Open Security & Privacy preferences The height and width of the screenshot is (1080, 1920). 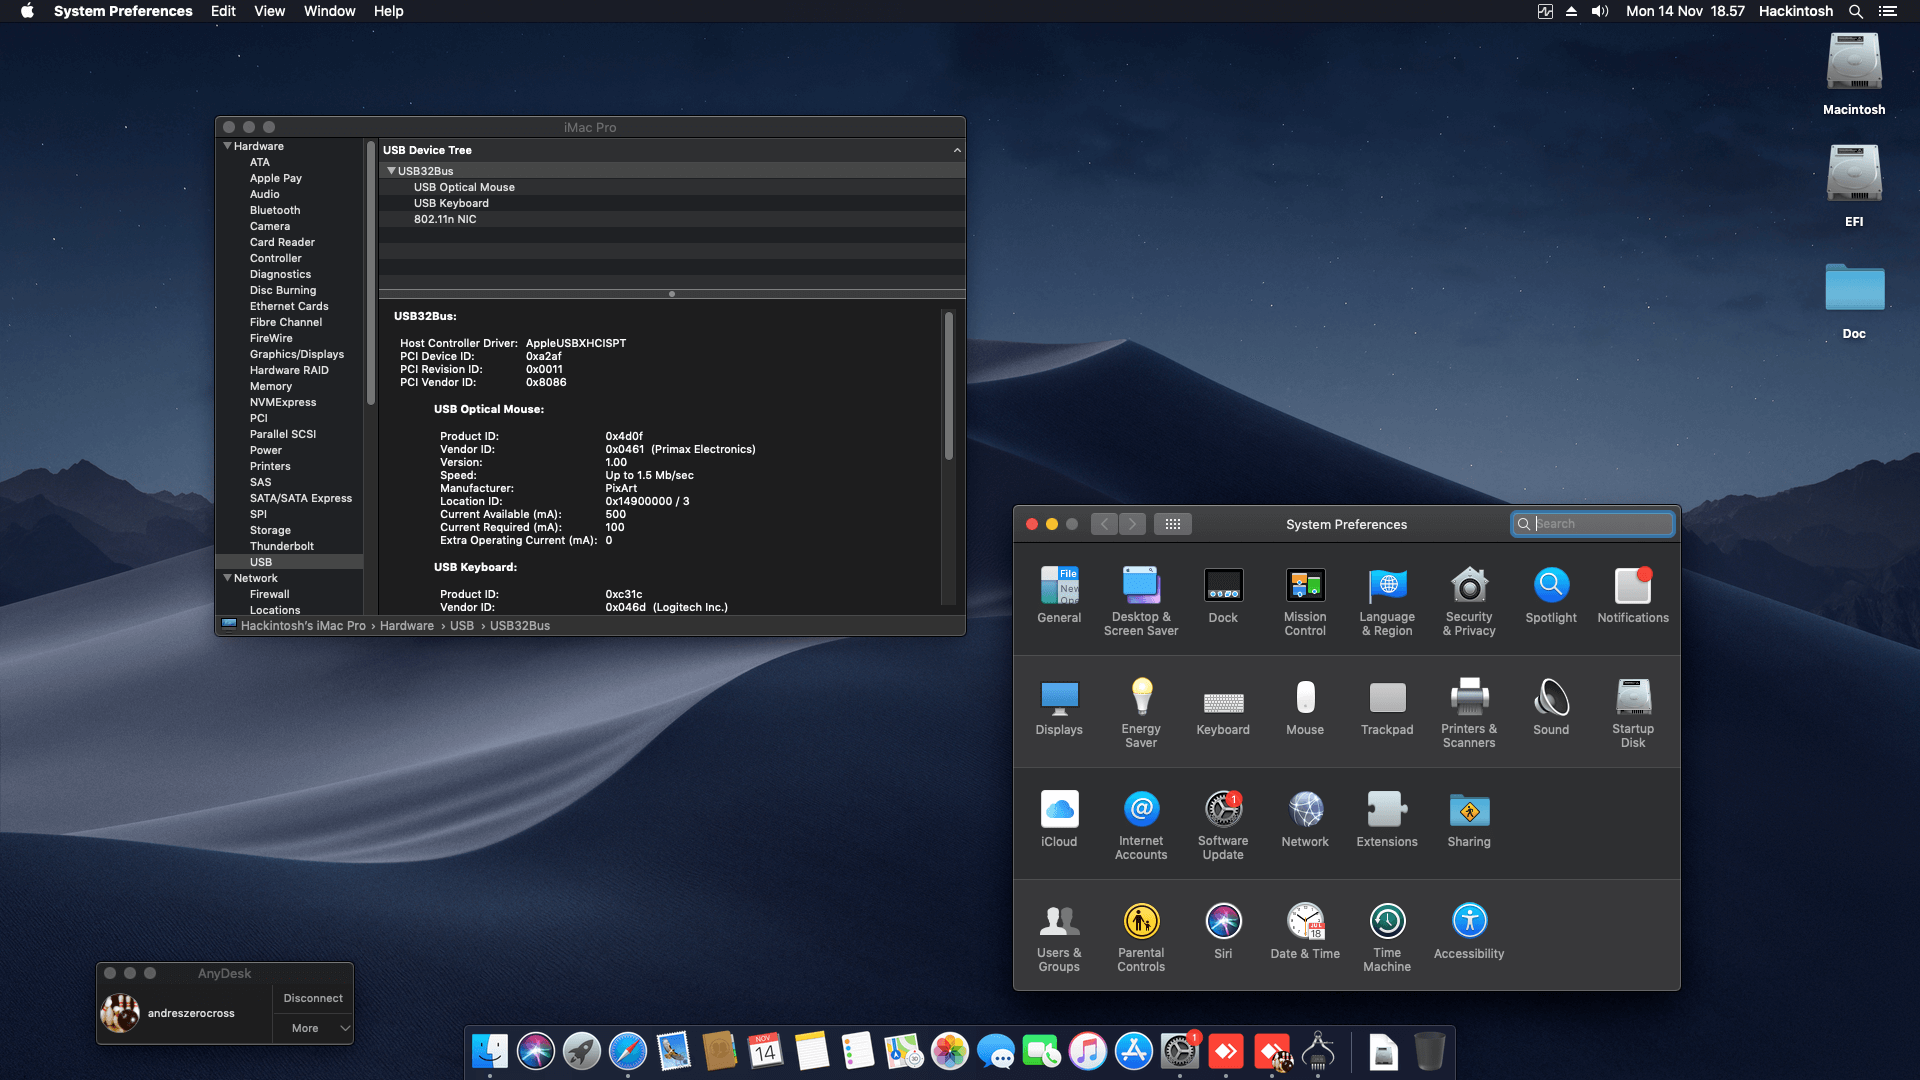1469,600
